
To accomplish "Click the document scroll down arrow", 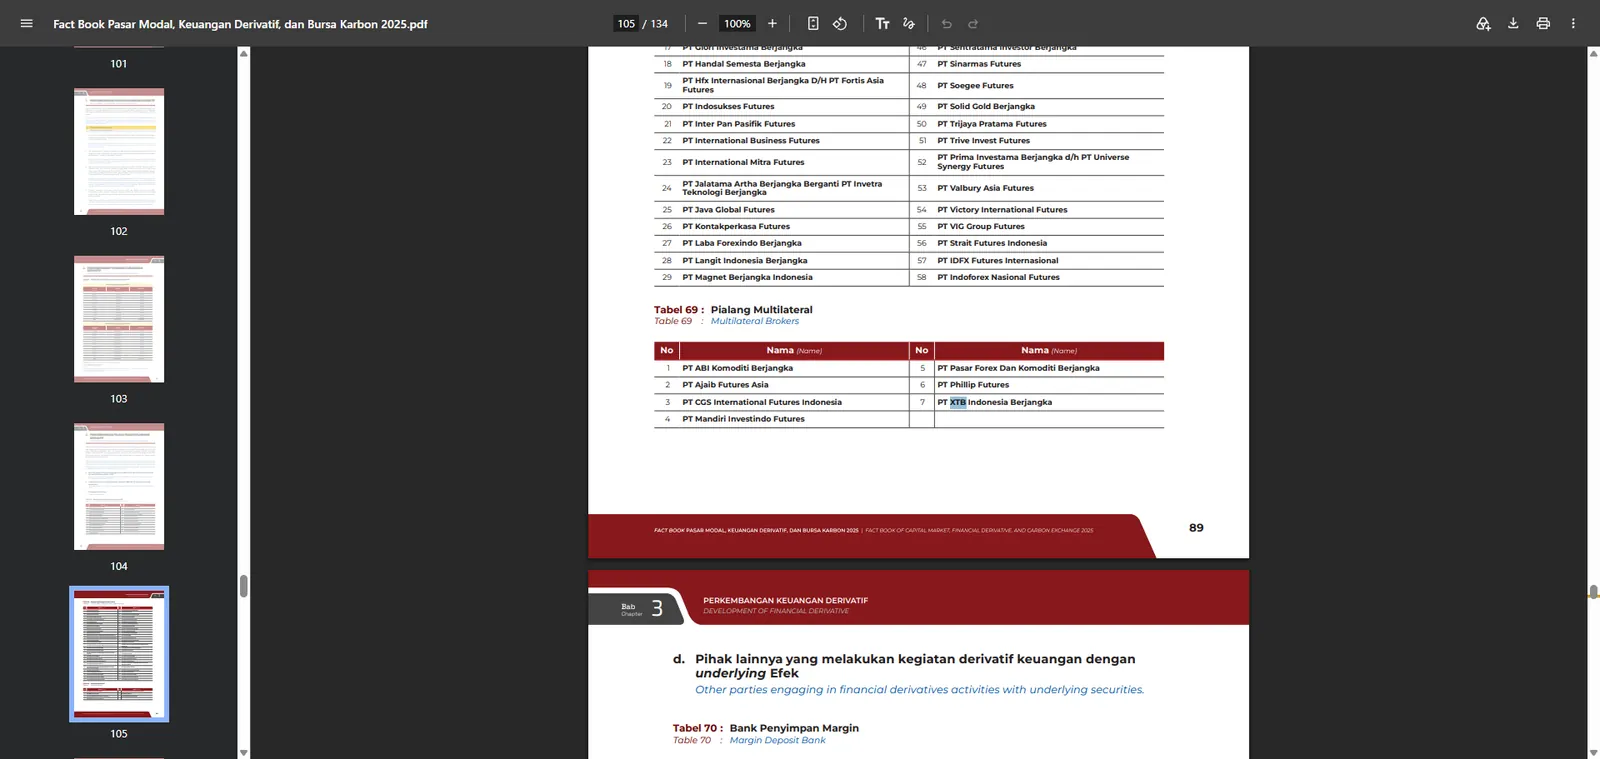I will coord(1593,752).
